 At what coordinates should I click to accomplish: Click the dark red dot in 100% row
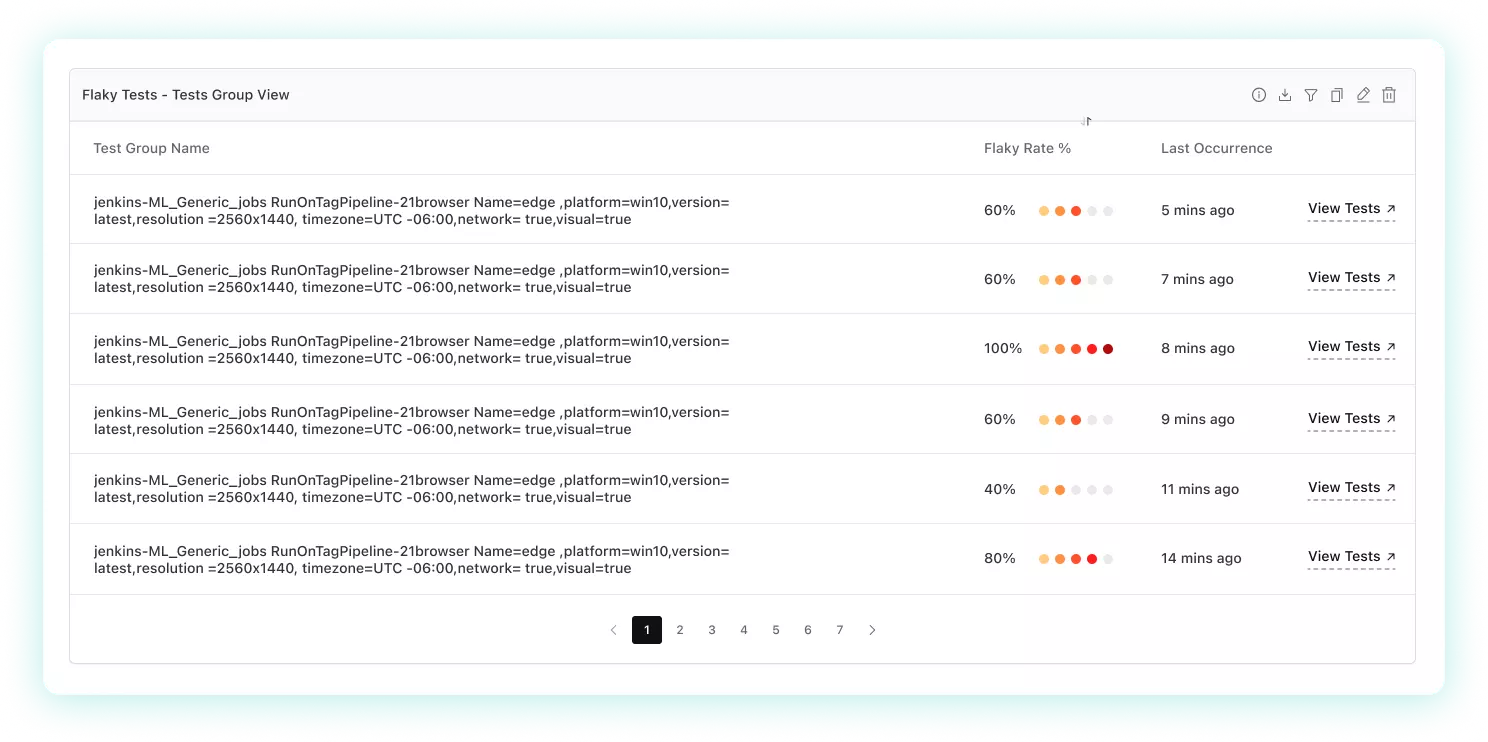tap(1108, 349)
